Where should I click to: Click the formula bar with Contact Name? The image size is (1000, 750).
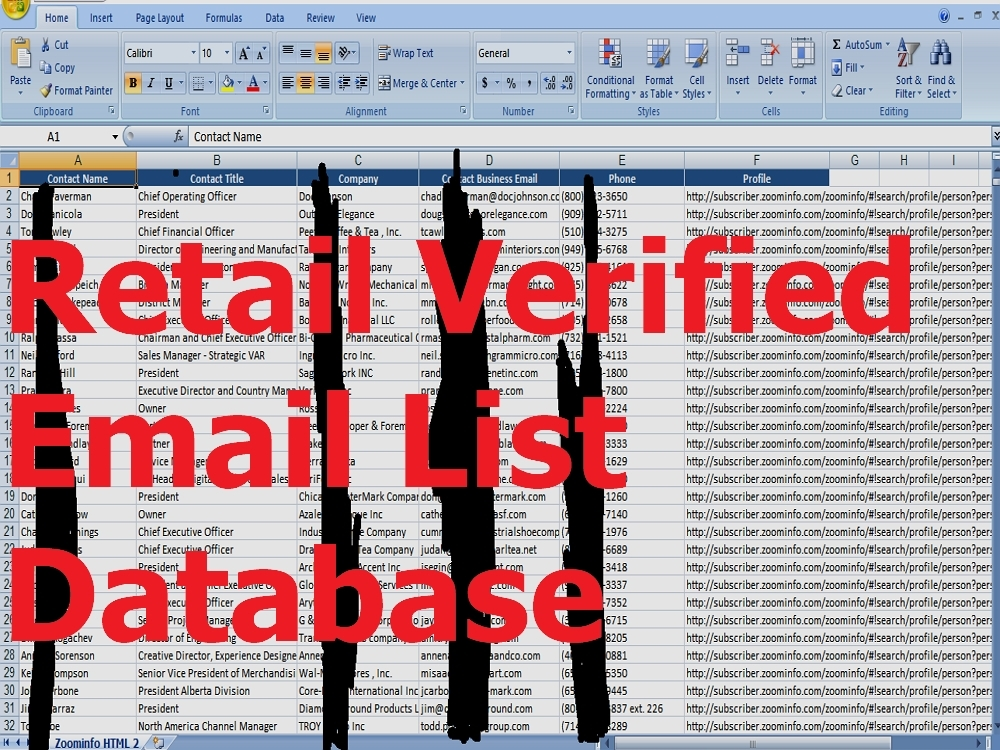(589, 136)
